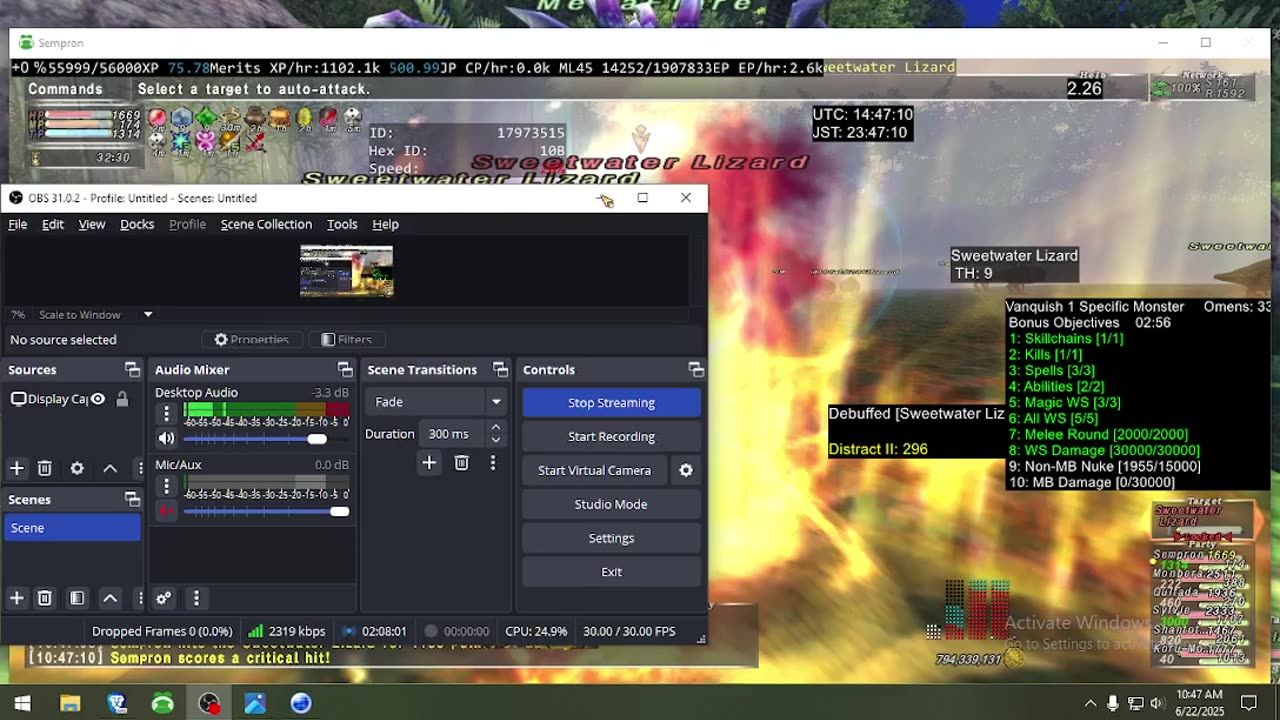Image resolution: width=1280 pixels, height=720 pixels.
Task: Open the Fade transition dropdown
Action: pos(436,402)
